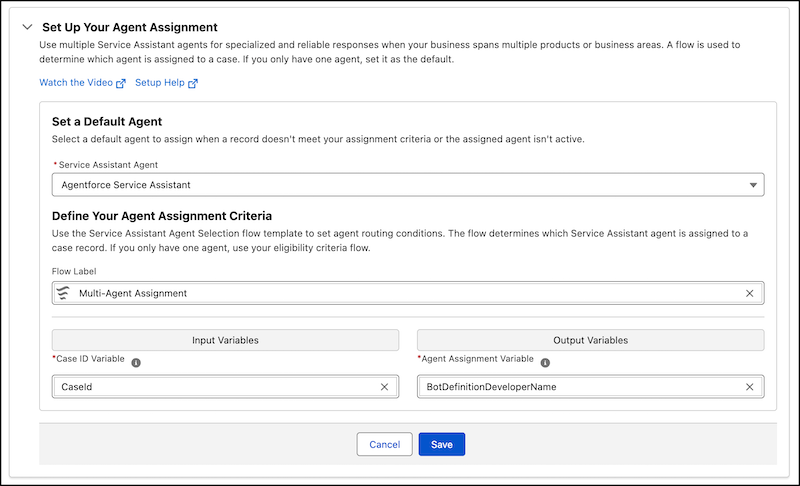
Task: Click the flow icon beside Multi-Agent Assignment
Action: click(x=63, y=293)
